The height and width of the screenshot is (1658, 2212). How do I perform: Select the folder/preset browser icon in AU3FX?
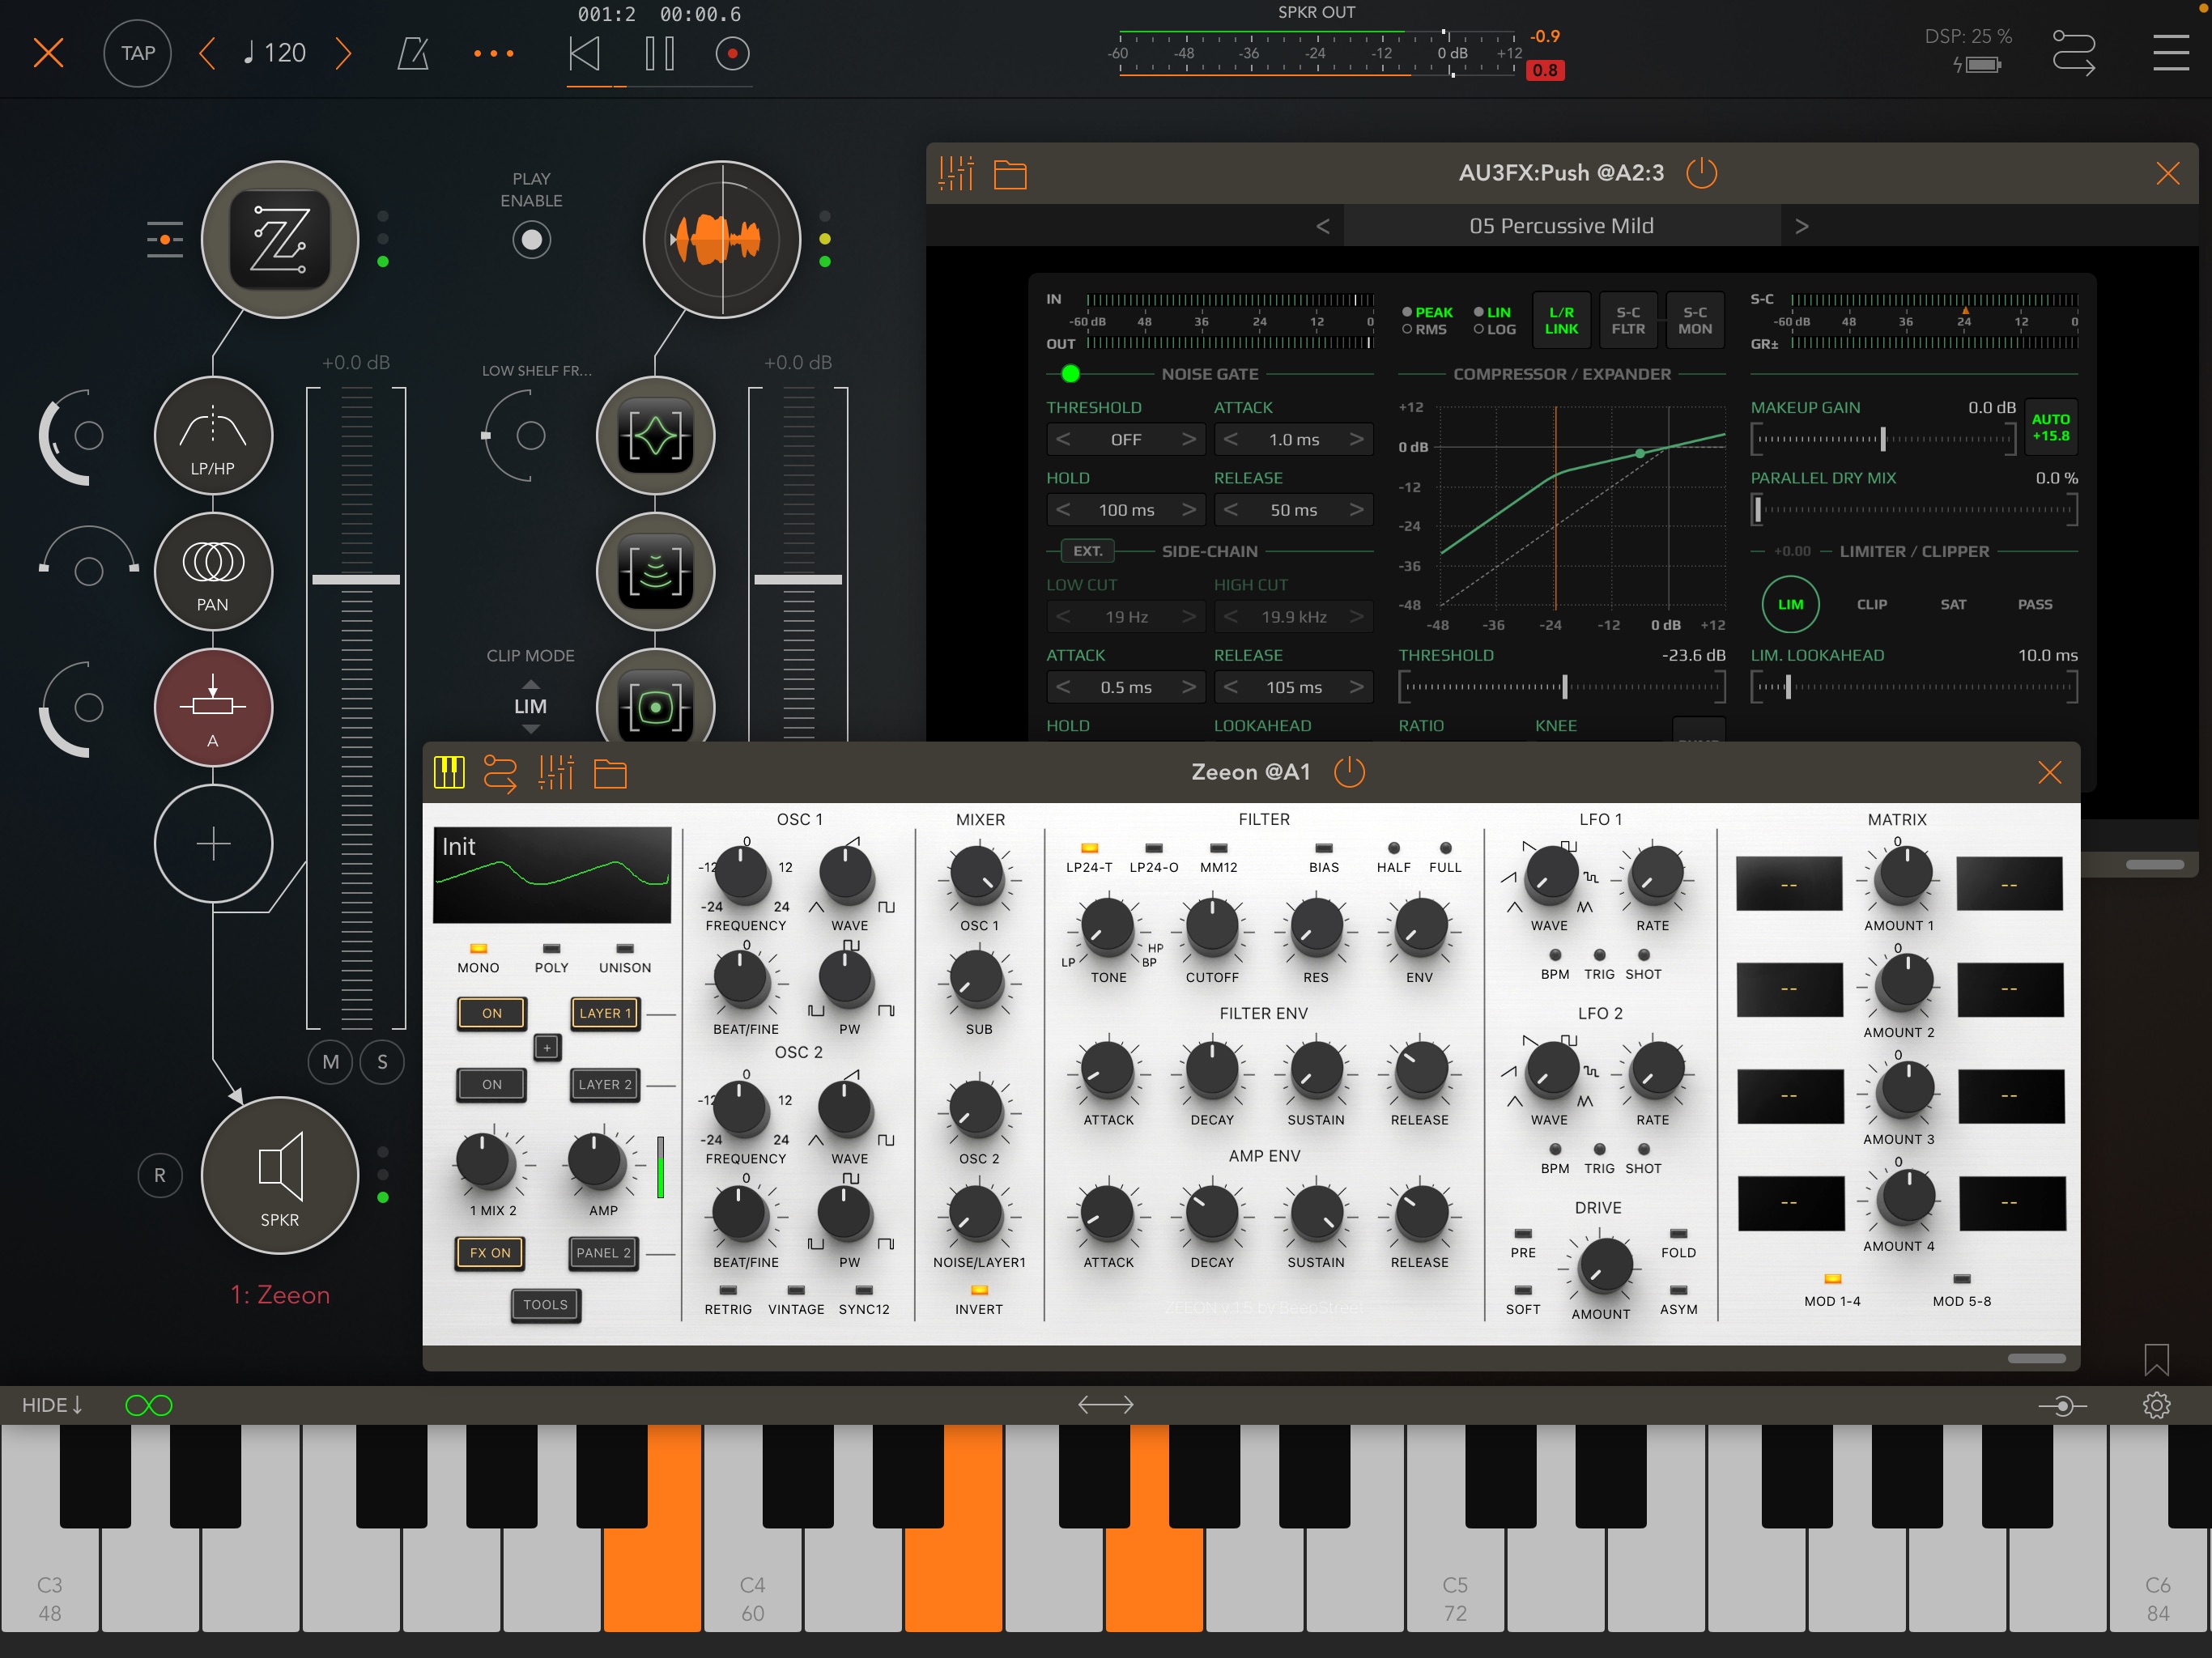tap(1012, 171)
